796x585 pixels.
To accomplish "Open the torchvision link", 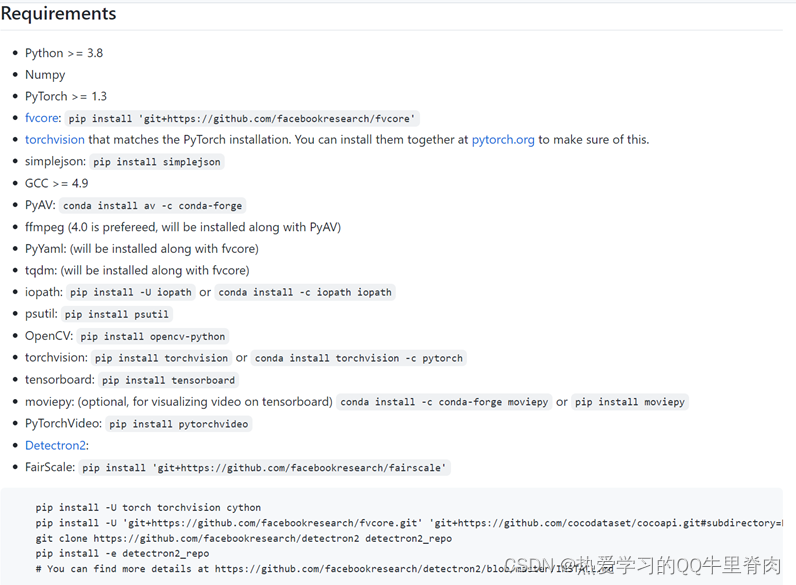I will [55, 140].
